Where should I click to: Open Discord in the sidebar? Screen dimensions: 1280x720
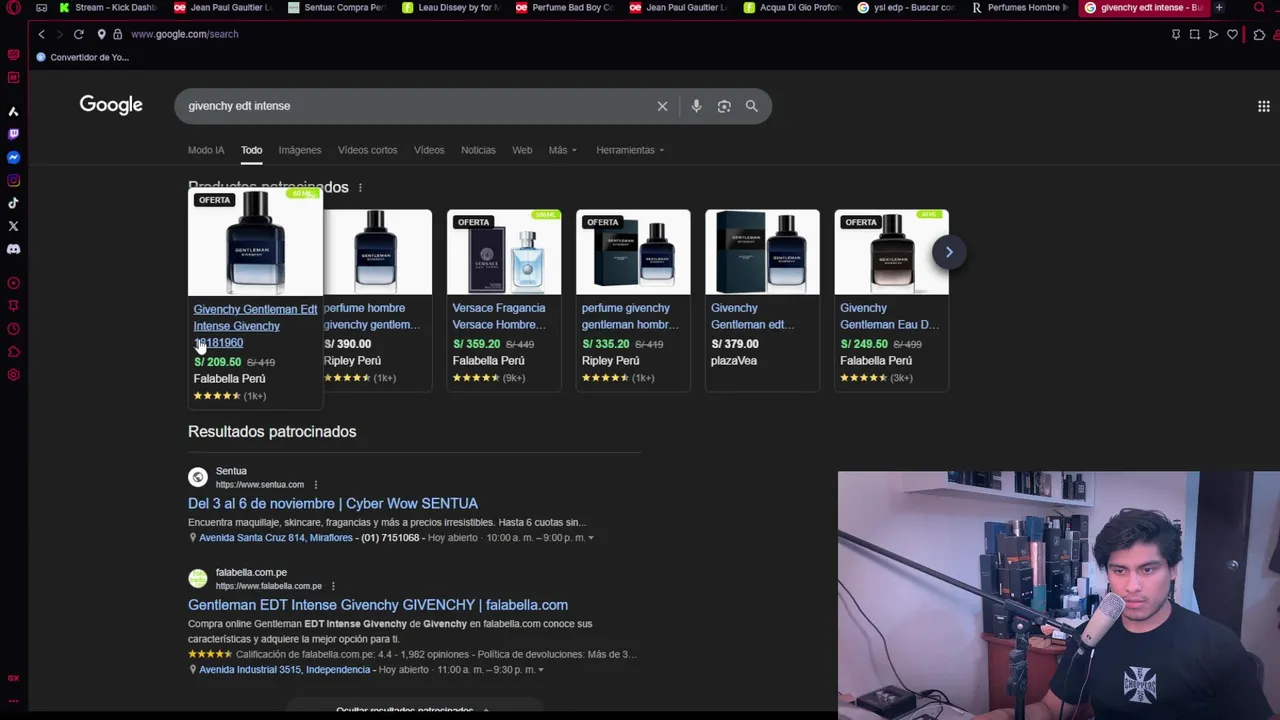pyautogui.click(x=13, y=249)
